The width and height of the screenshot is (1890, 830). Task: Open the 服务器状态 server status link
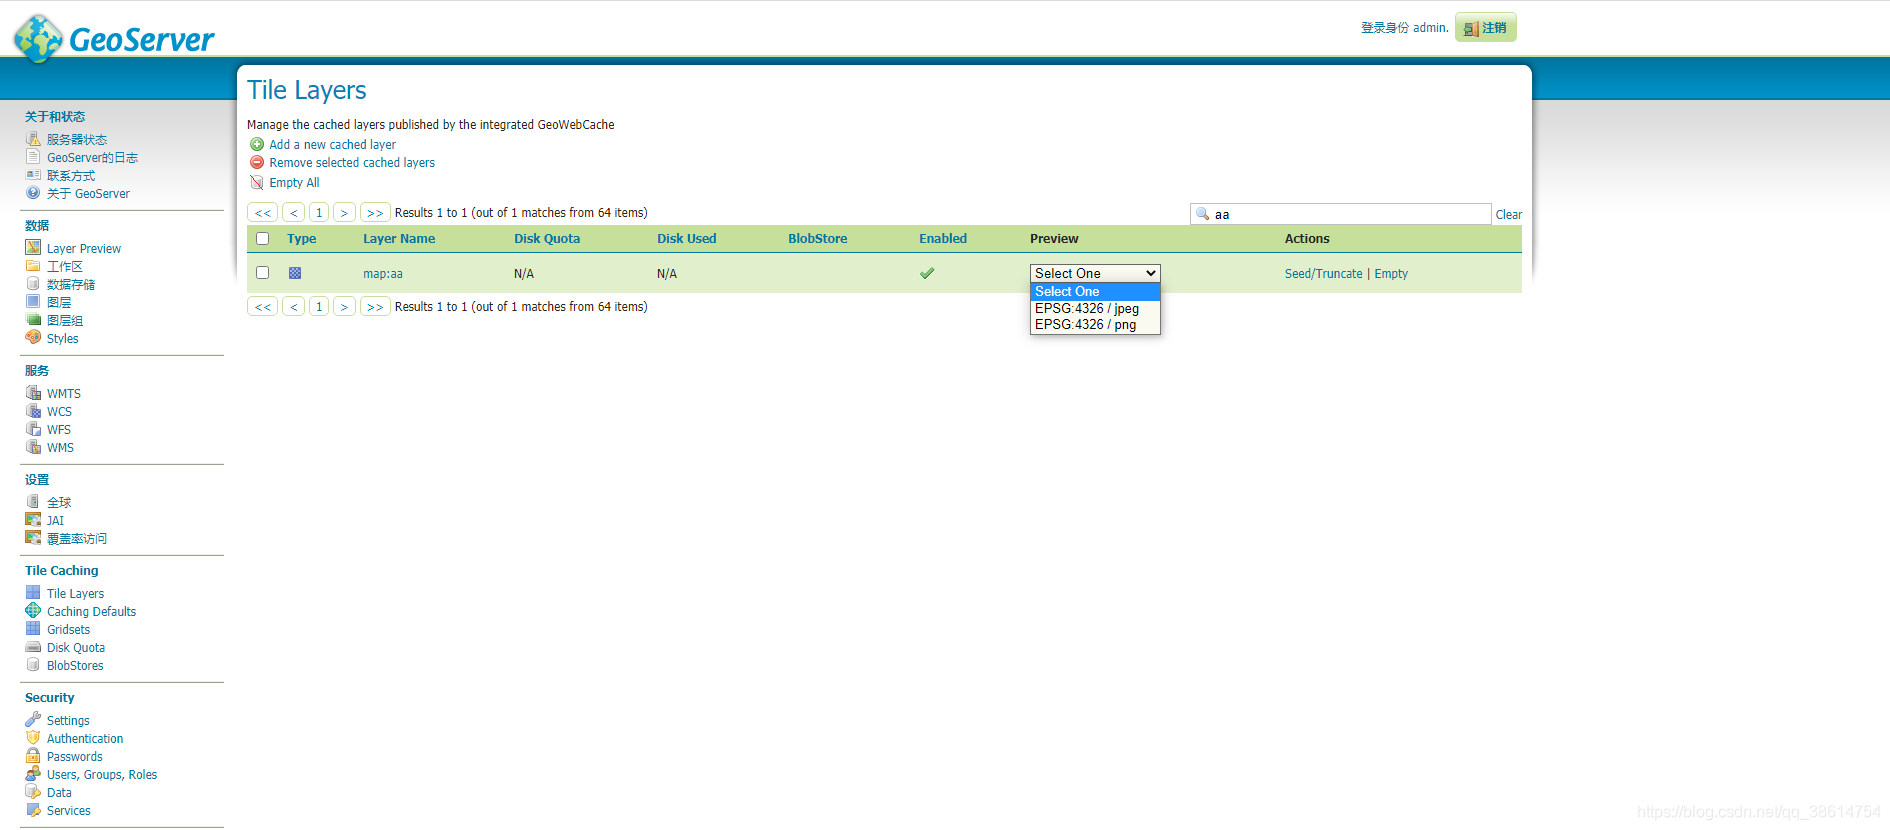(x=77, y=139)
